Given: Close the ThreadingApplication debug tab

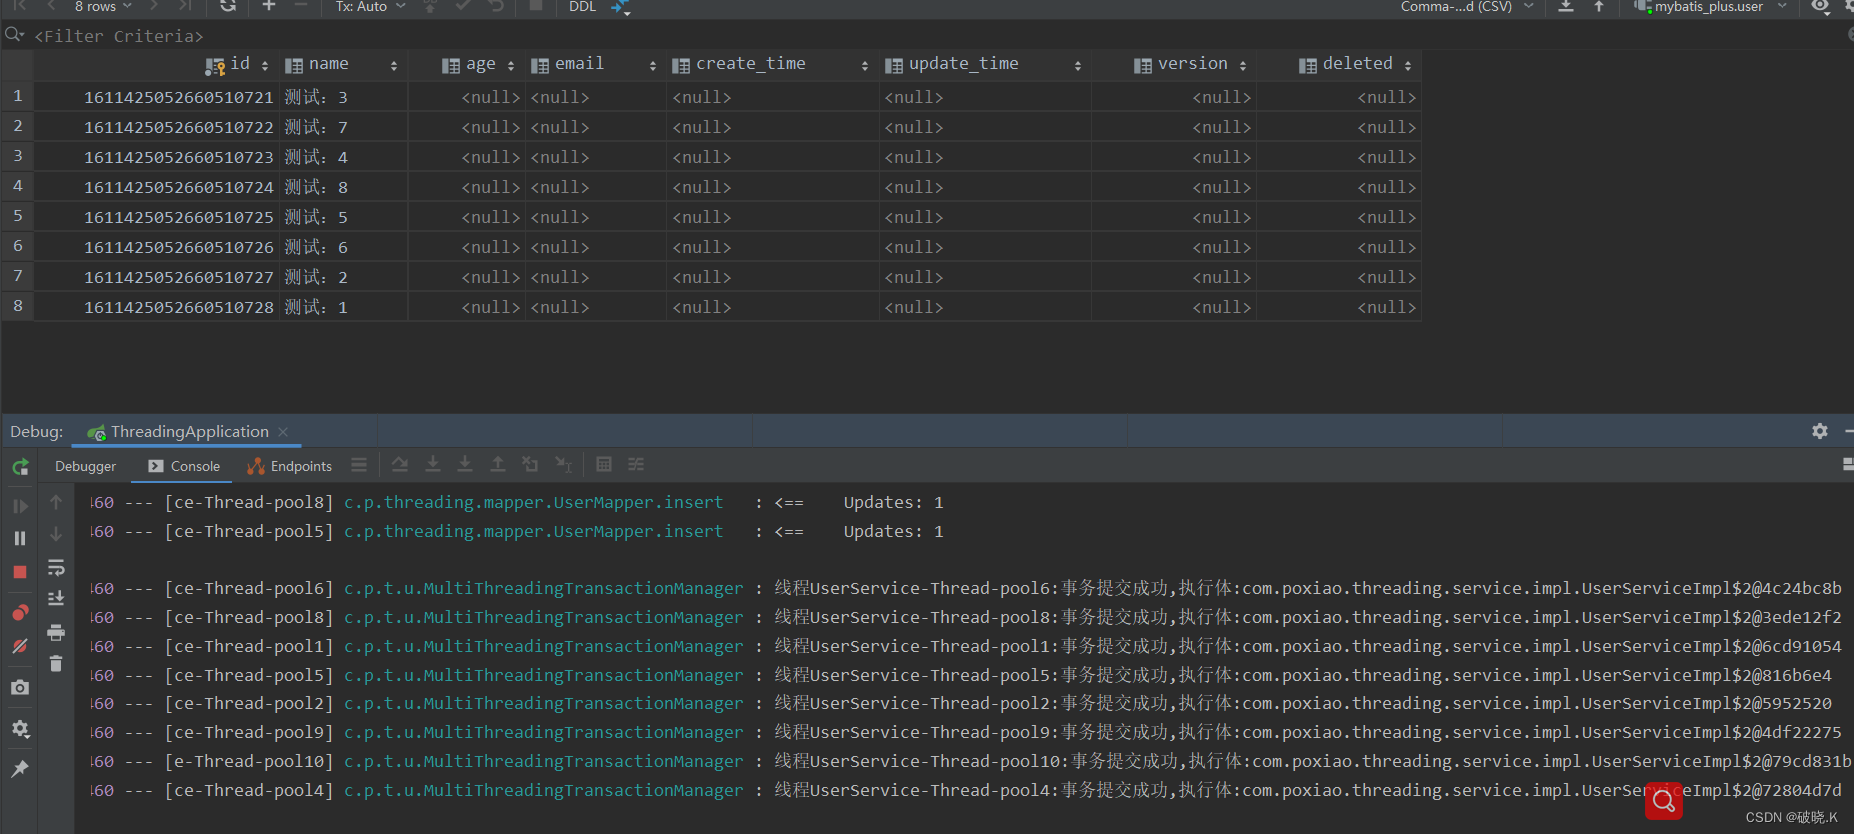Looking at the screenshot, I should tap(283, 432).
